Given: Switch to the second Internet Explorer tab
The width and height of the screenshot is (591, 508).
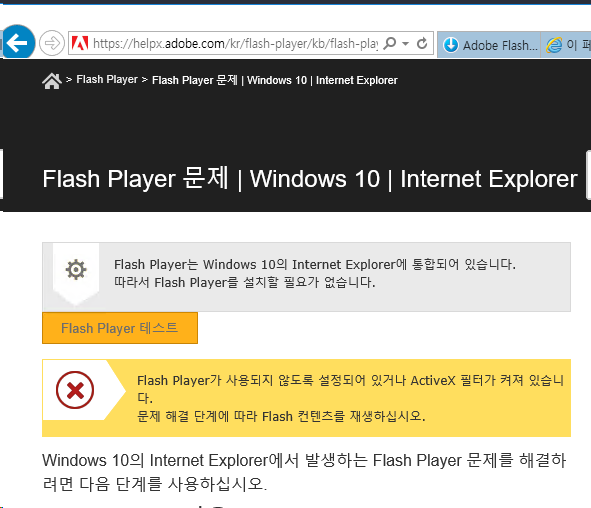Looking at the screenshot, I should point(566,45).
